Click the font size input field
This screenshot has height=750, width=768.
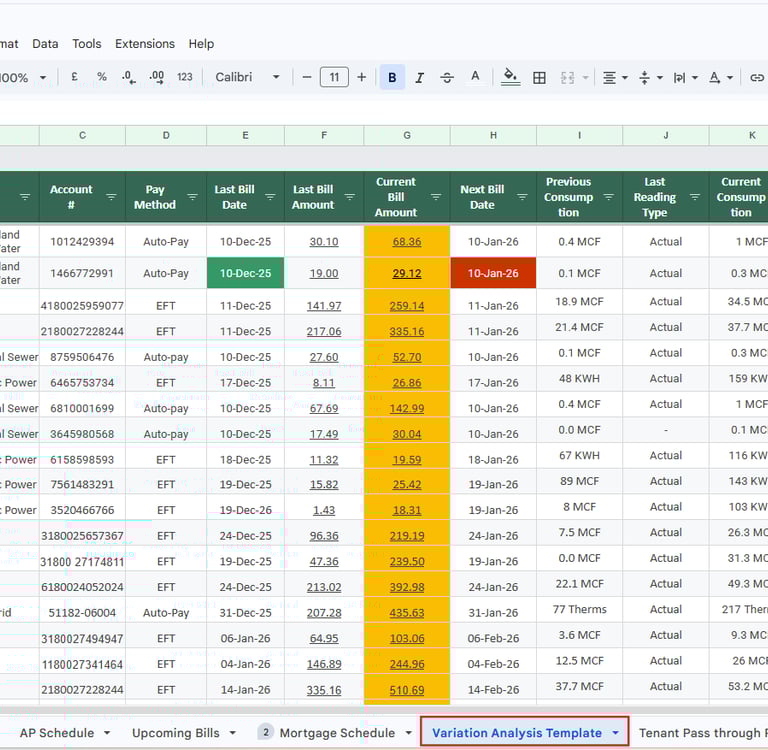(x=334, y=77)
